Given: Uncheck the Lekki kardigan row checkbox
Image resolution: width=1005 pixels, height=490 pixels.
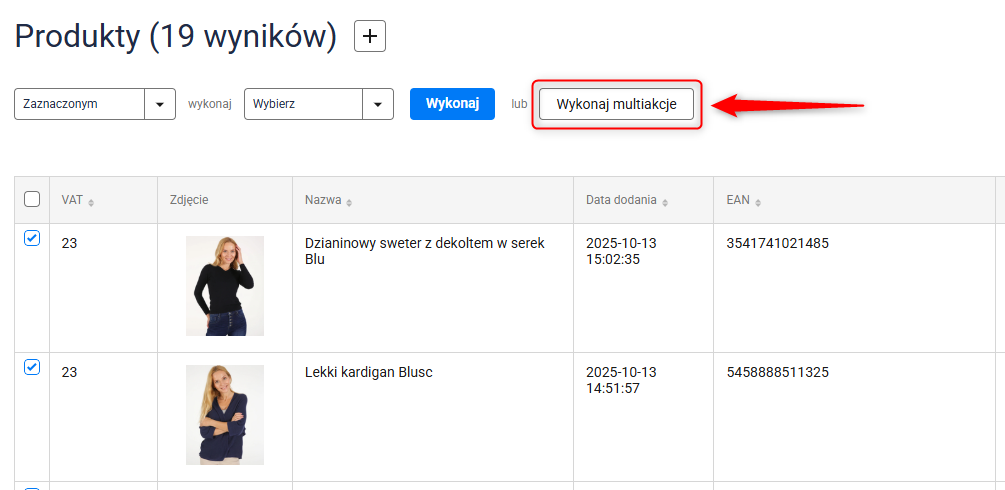Looking at the screenshot, I should coord(32,367).
